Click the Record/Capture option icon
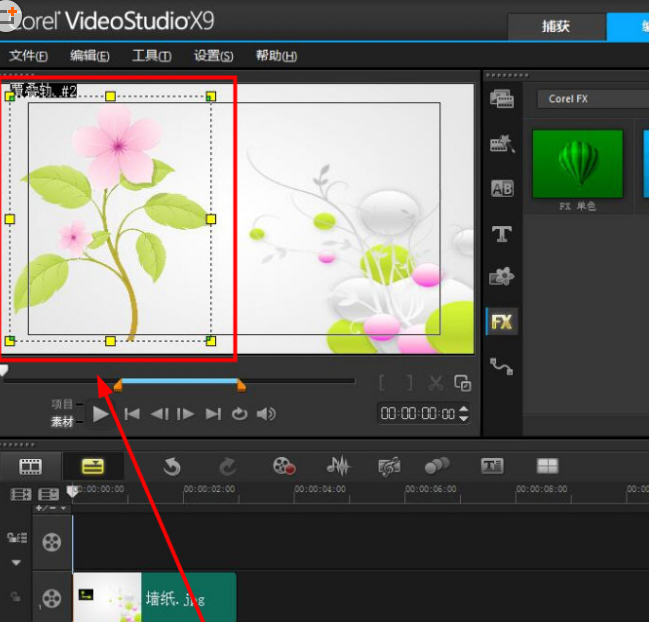This screenshot has width=649, height=622. click(284, 466)
